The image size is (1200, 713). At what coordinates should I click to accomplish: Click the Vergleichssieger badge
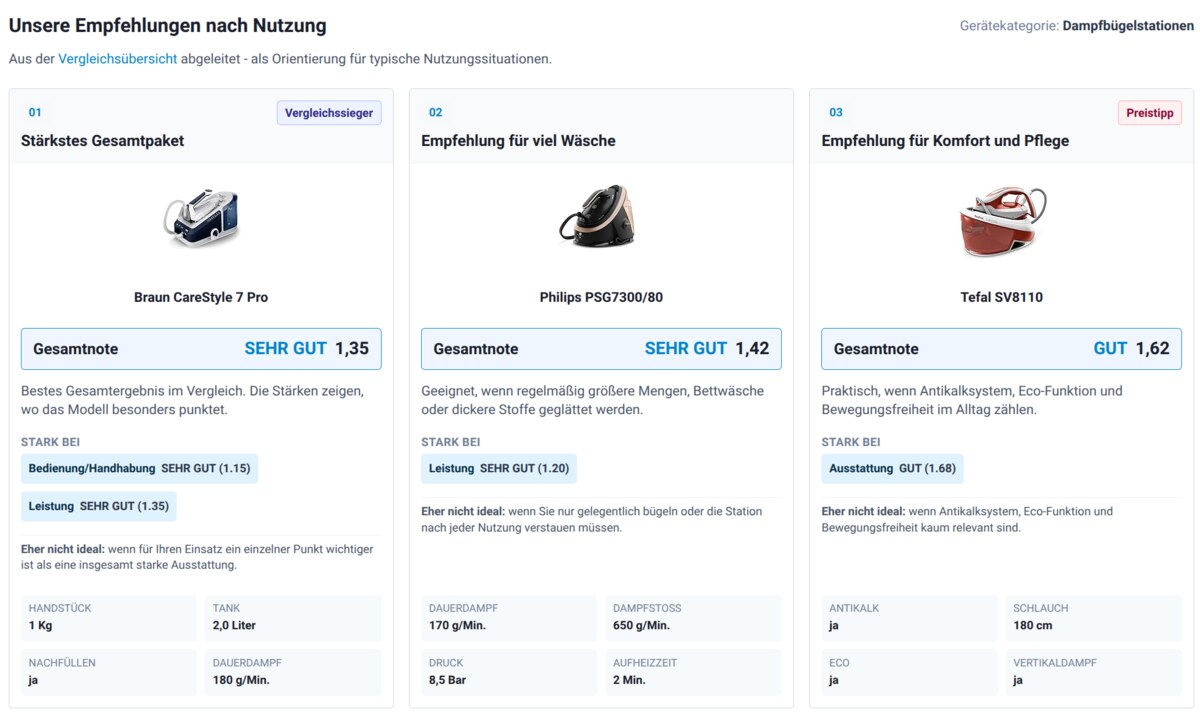point(329,113)
